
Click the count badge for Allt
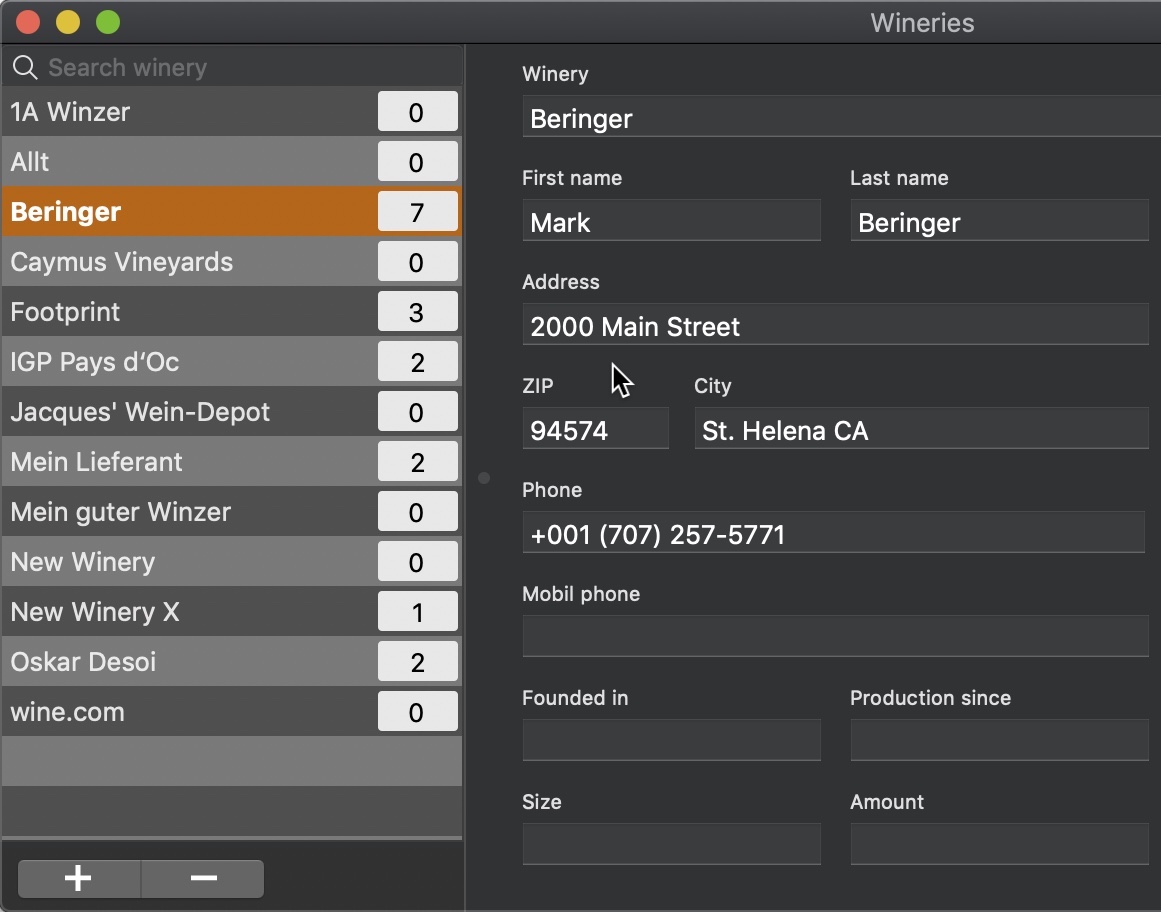pos(418,161)
